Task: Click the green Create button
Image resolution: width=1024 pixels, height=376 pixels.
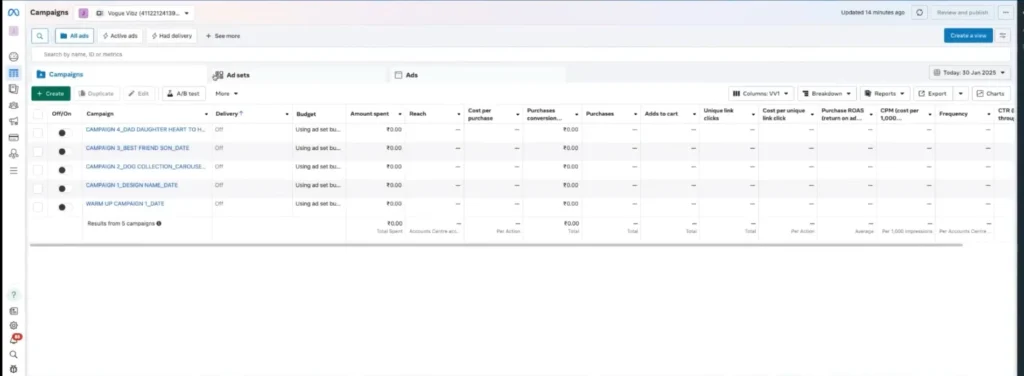Action: tap(51, 93)
